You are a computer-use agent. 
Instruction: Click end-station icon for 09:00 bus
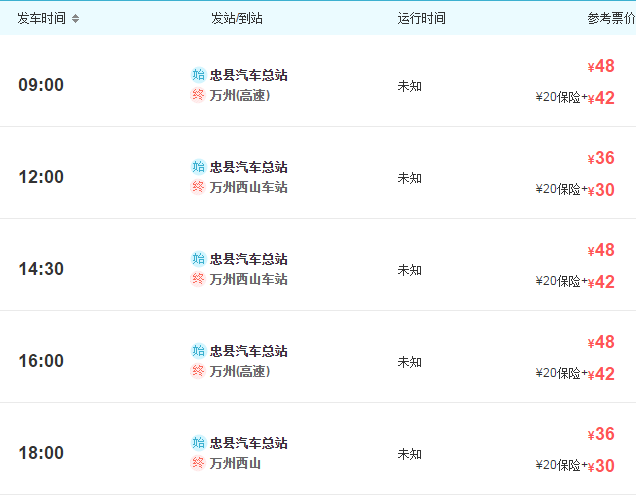[x=198, y=95]
